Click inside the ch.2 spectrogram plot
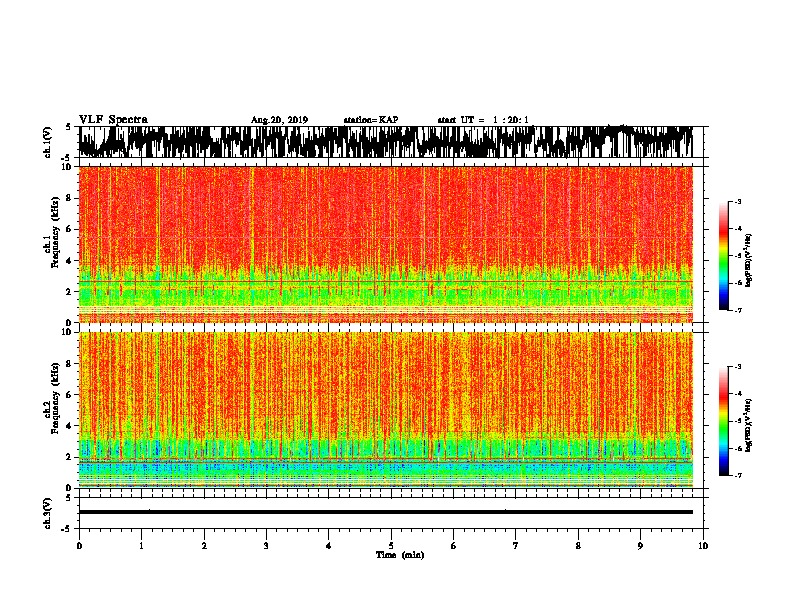This screenshot has width=792, height=612. click(x=386, y=410)
